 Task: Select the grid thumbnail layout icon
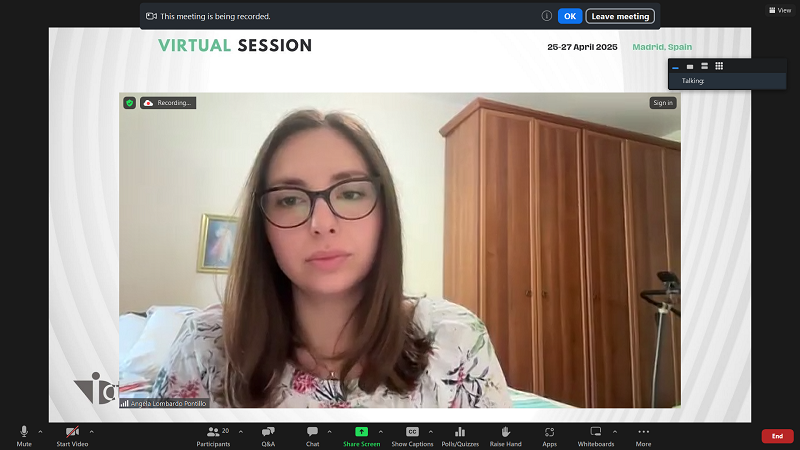click(x=719, y=66)
